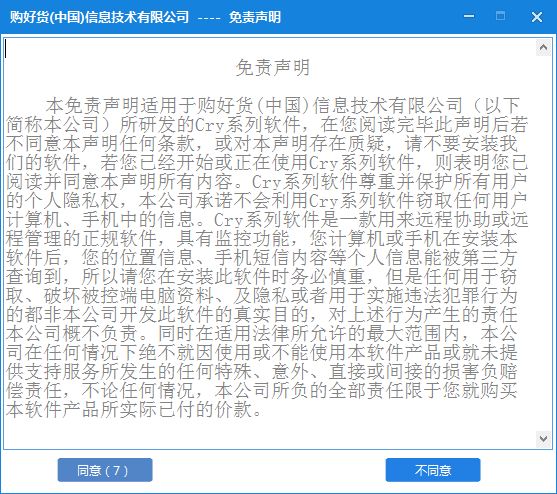The height and width of the screenshot is (494, 557).
Task: Click the scrollbar up arrow
Action: pos(543,47)
